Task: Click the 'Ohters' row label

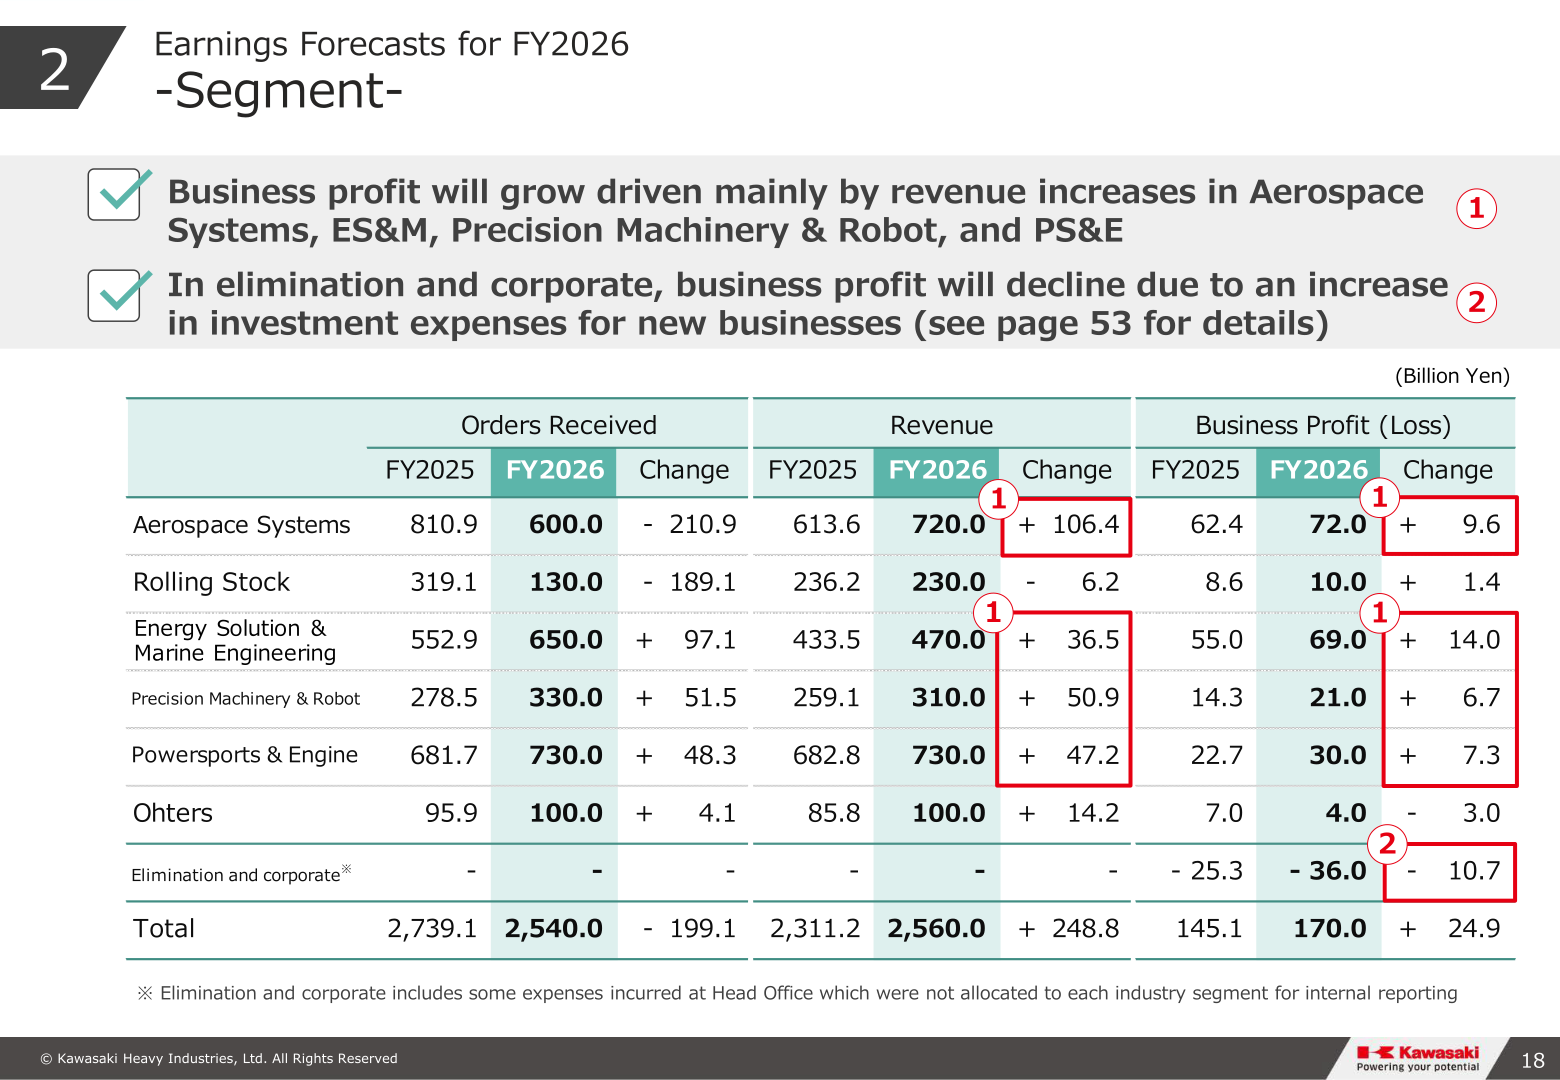Action: (x=173, y=813)
